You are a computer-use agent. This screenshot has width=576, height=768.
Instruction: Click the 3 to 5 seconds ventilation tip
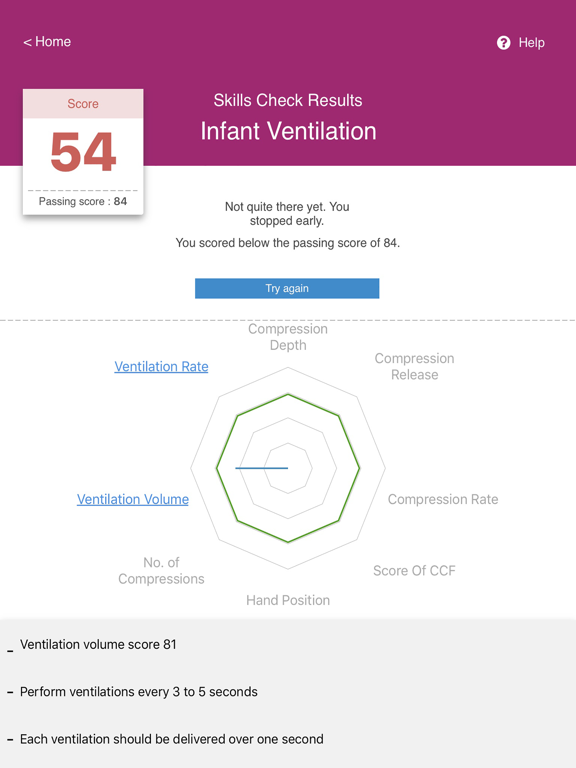point(139,692)
